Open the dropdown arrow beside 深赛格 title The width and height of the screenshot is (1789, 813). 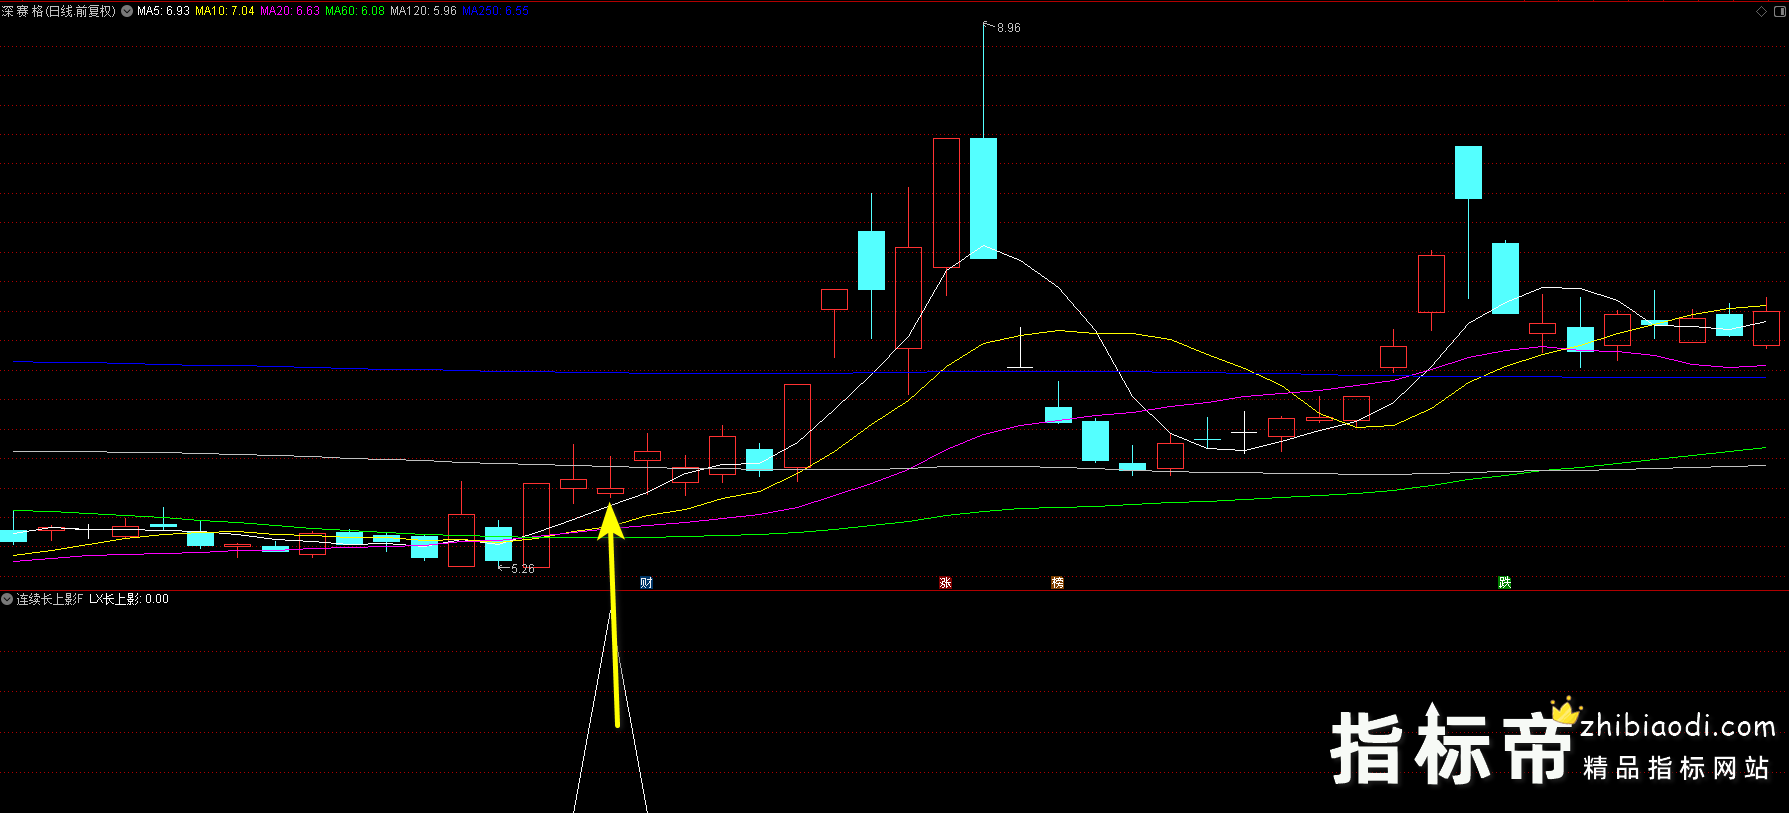coord(127,11)
